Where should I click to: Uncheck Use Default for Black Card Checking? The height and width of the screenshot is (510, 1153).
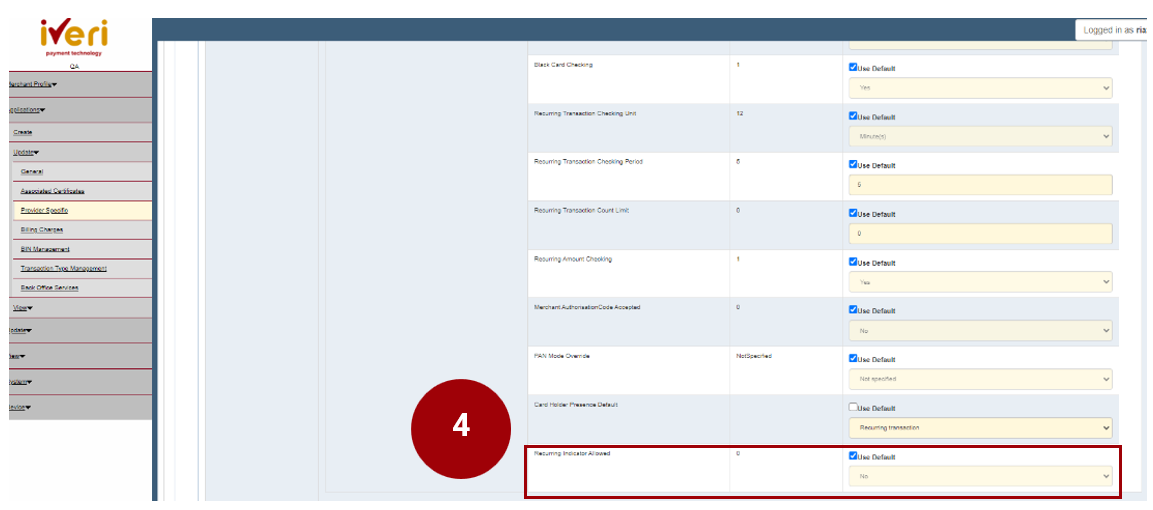click(x=853, y=68)
